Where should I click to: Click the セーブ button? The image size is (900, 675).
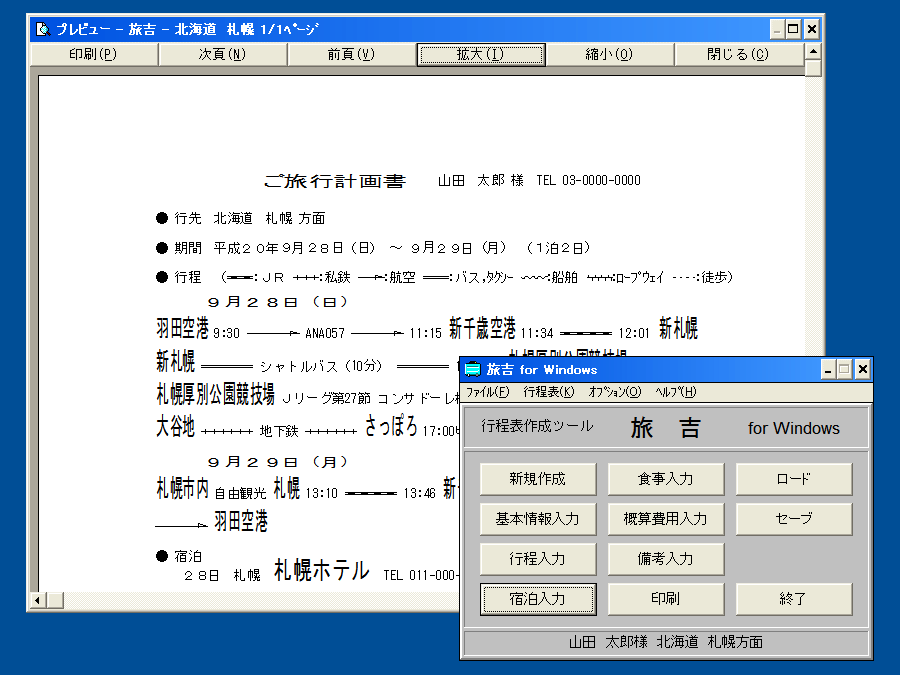(794, 519)
